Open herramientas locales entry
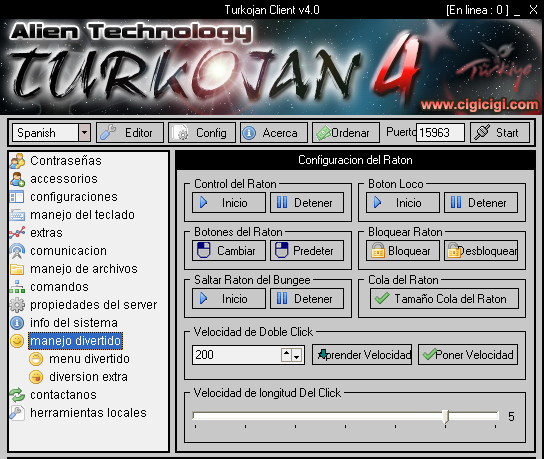This screenshot has width=544, height=459. click(88, 413)
